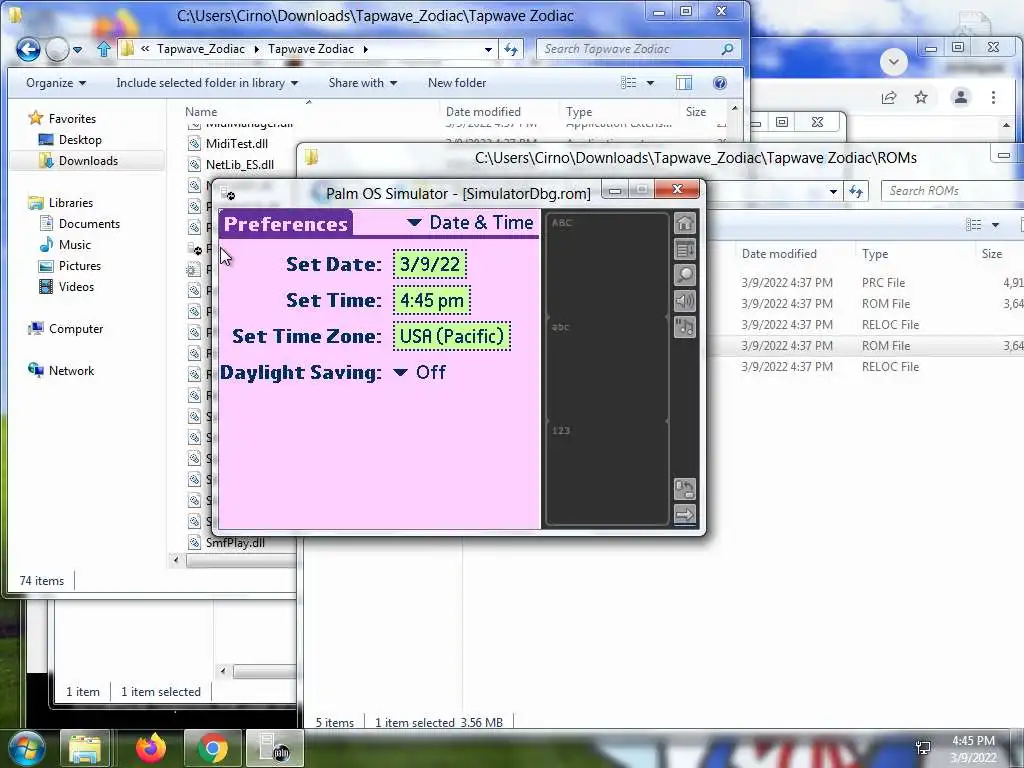Go back in Tapwave Zodiac explorer window
Viewport: 1024px width, 768px height.
[x=28, y=49]
